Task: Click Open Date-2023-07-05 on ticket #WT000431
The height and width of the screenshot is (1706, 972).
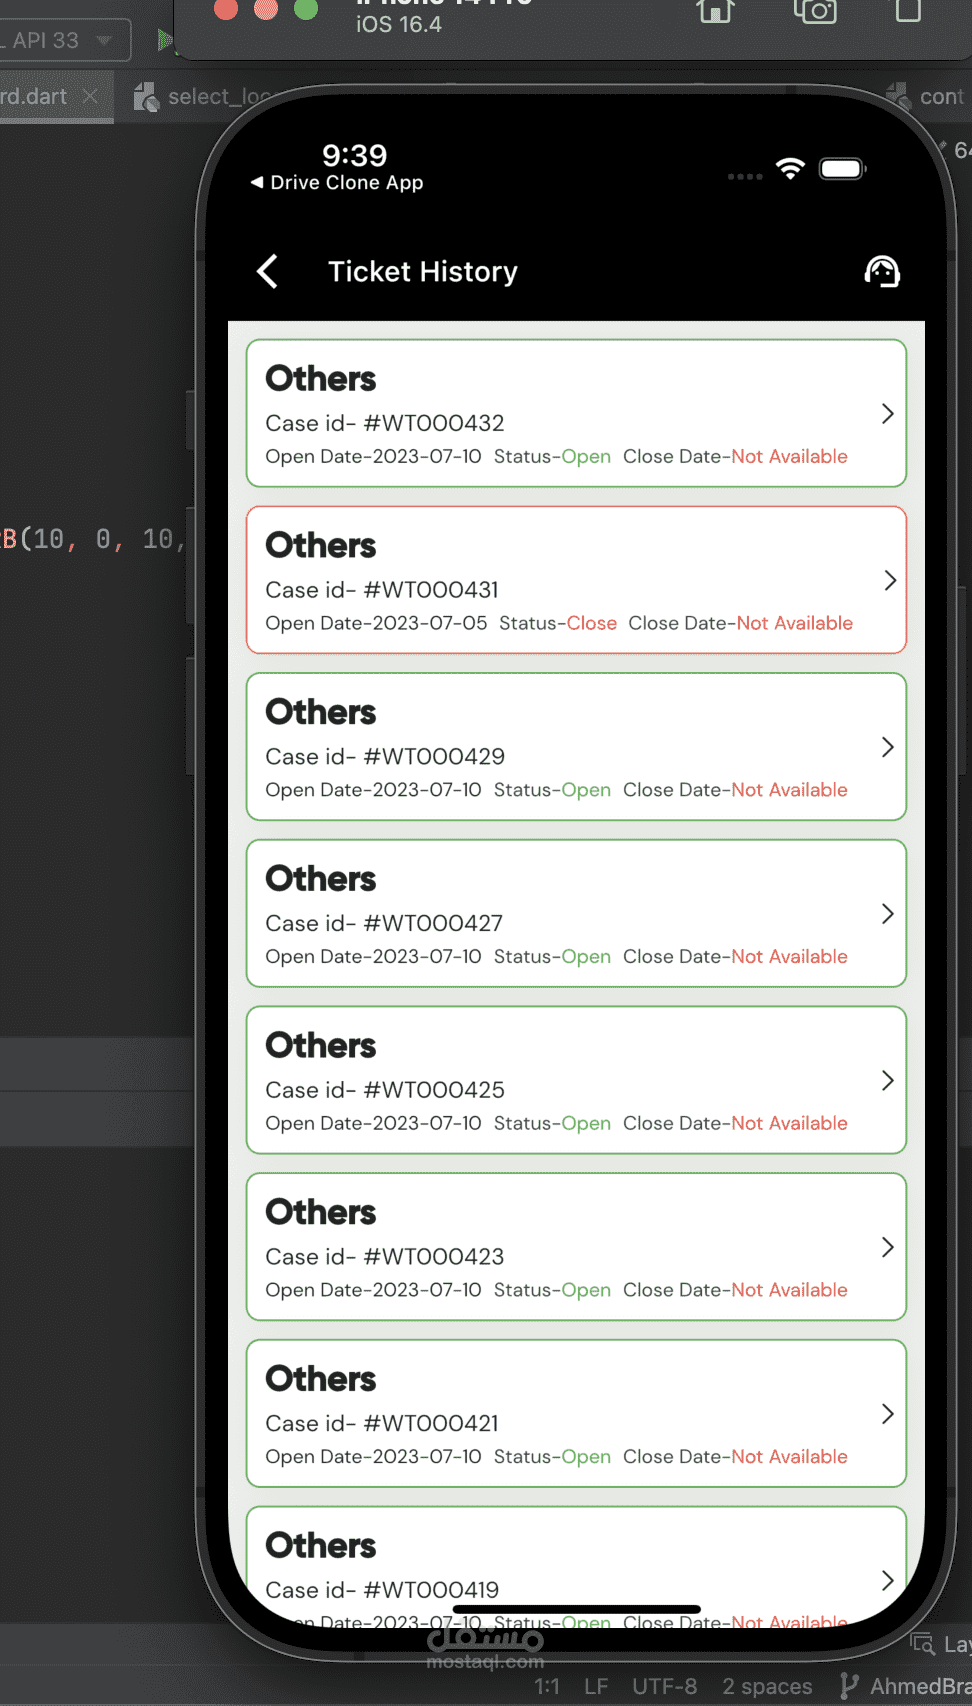Action: 376,623
